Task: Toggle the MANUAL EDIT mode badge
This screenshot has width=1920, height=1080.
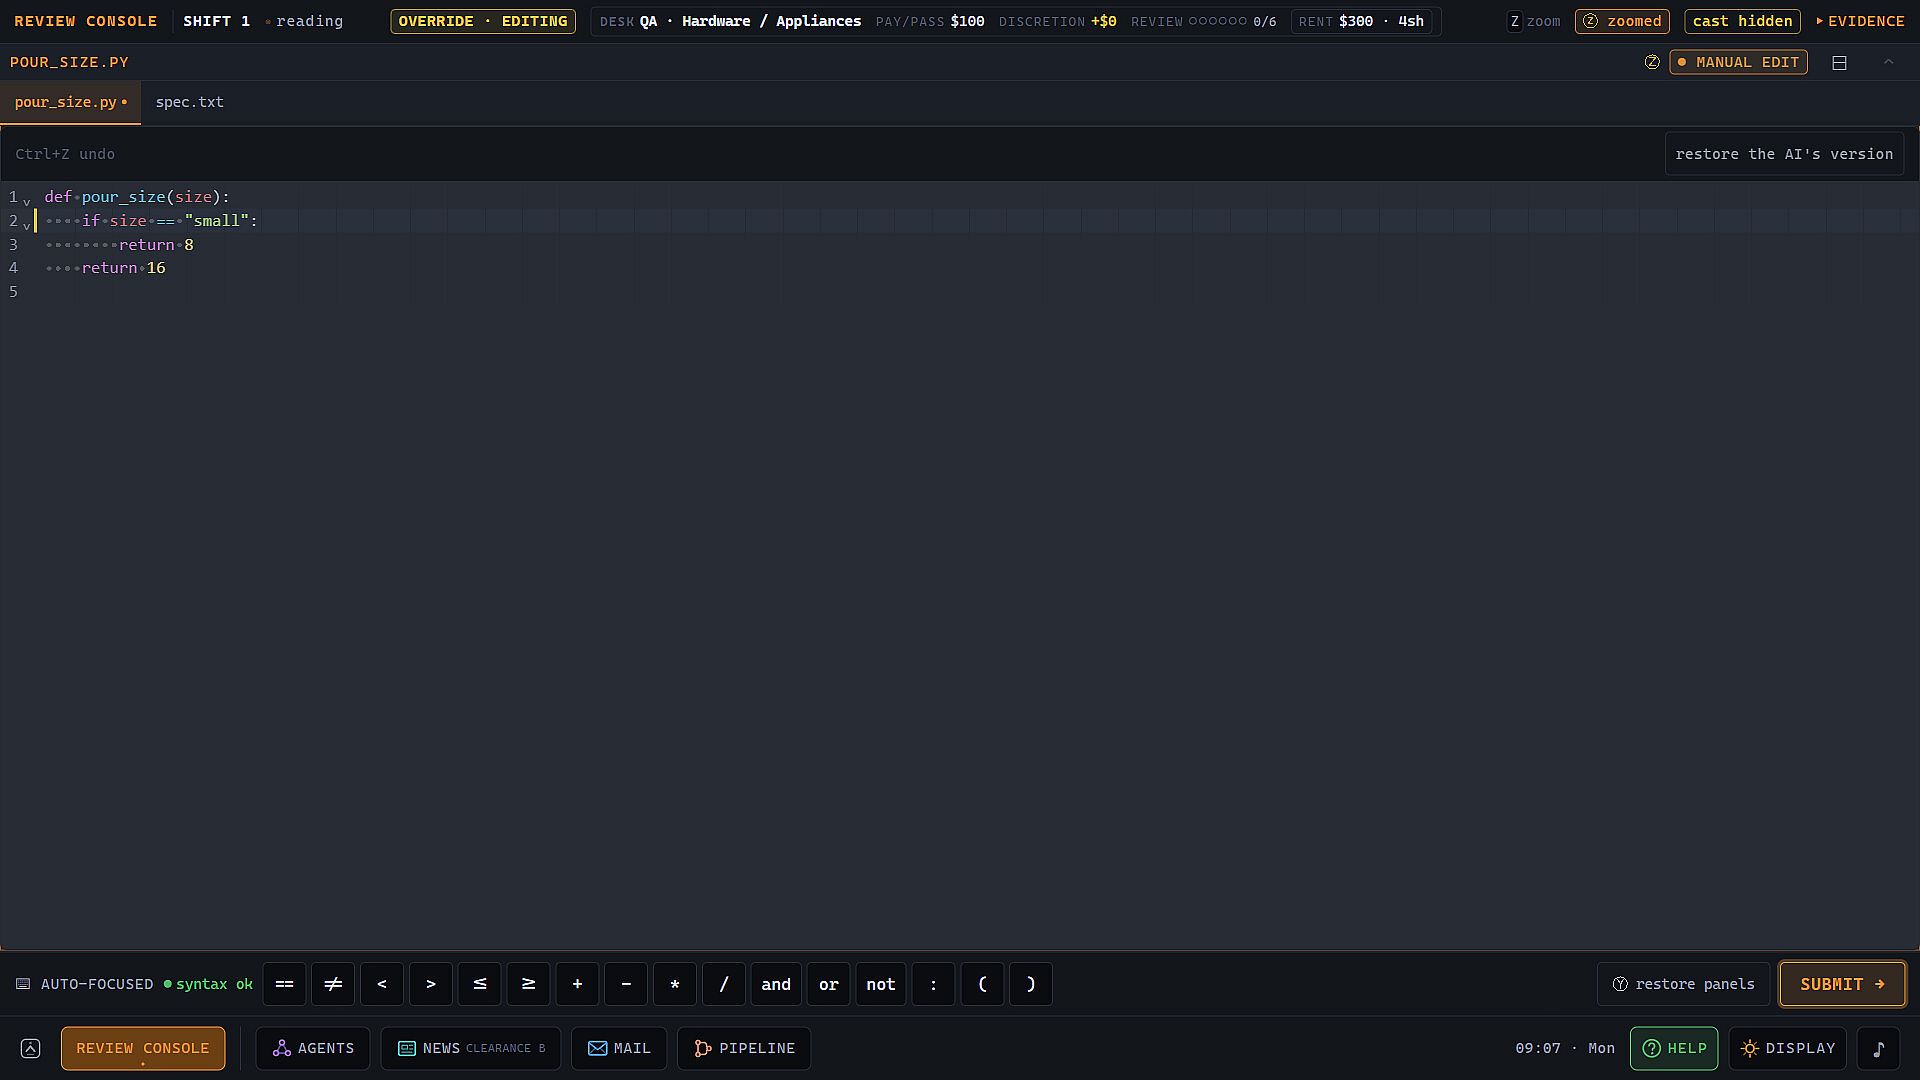Action: (x=1738, y=62)
